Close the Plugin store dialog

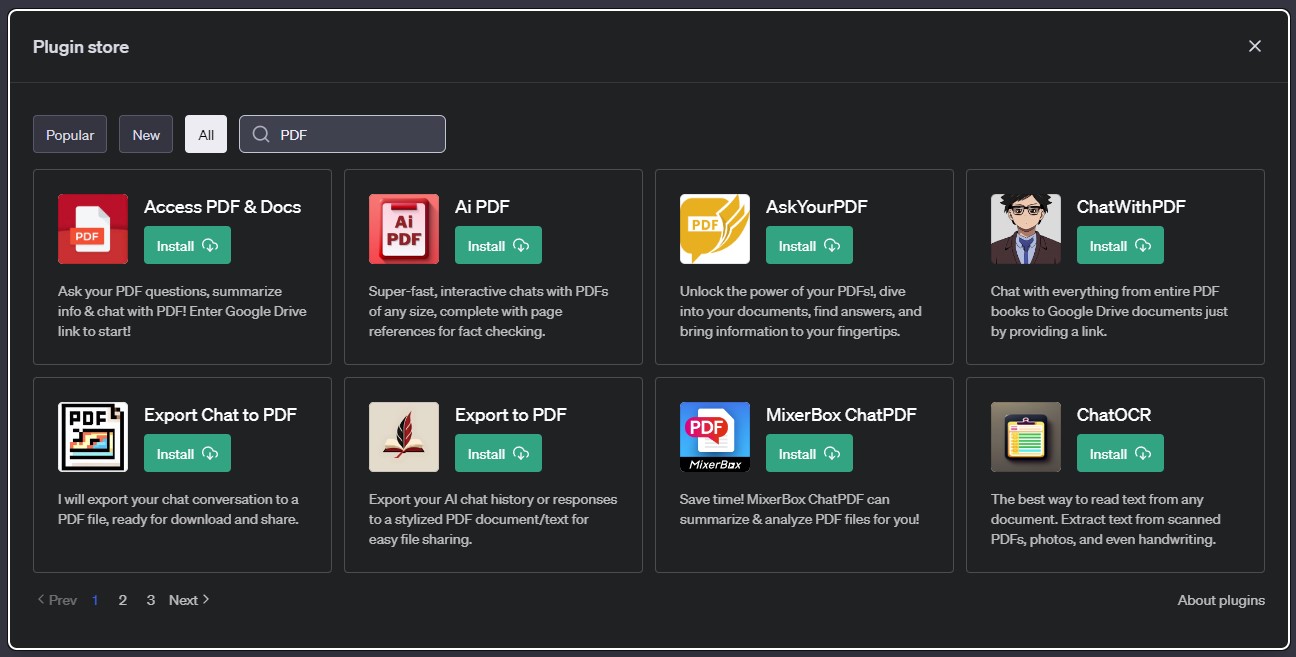coord(1255,46)
